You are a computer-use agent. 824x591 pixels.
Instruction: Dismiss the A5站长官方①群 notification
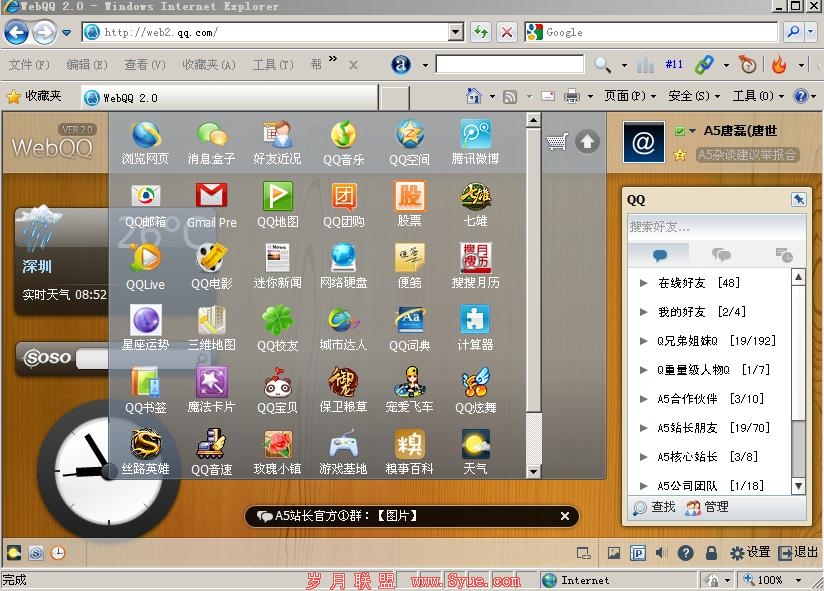[x=565, y=516]
